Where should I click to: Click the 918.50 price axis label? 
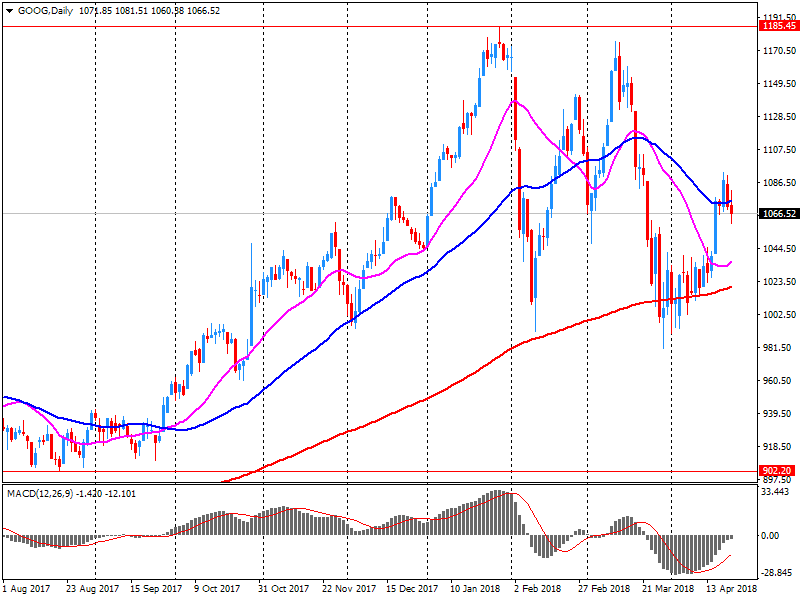779,446
